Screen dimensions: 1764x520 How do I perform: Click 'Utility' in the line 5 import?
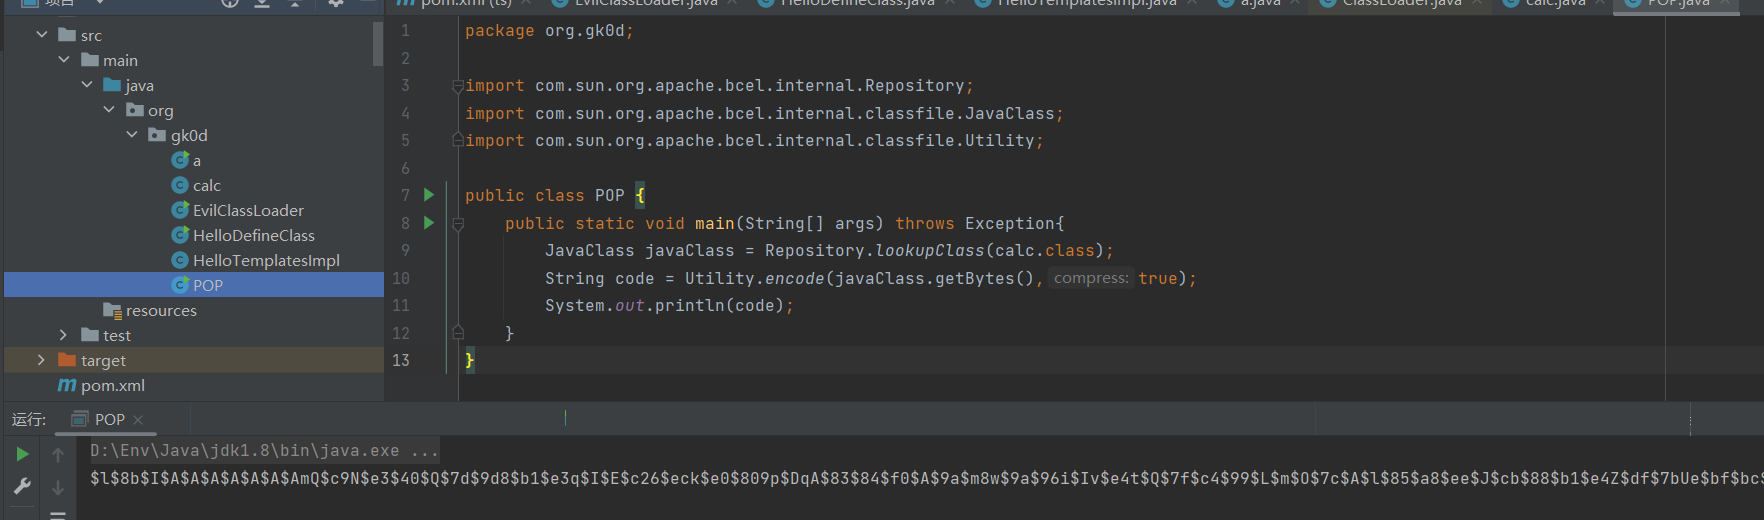1000,141
